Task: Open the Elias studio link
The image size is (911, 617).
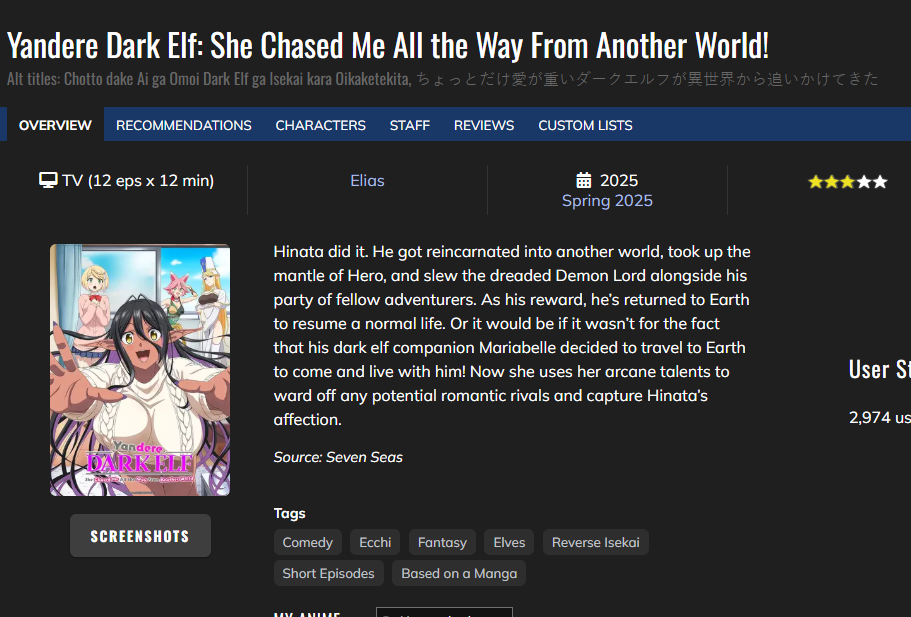Action: pyautogui.click(x=367, y=181)
